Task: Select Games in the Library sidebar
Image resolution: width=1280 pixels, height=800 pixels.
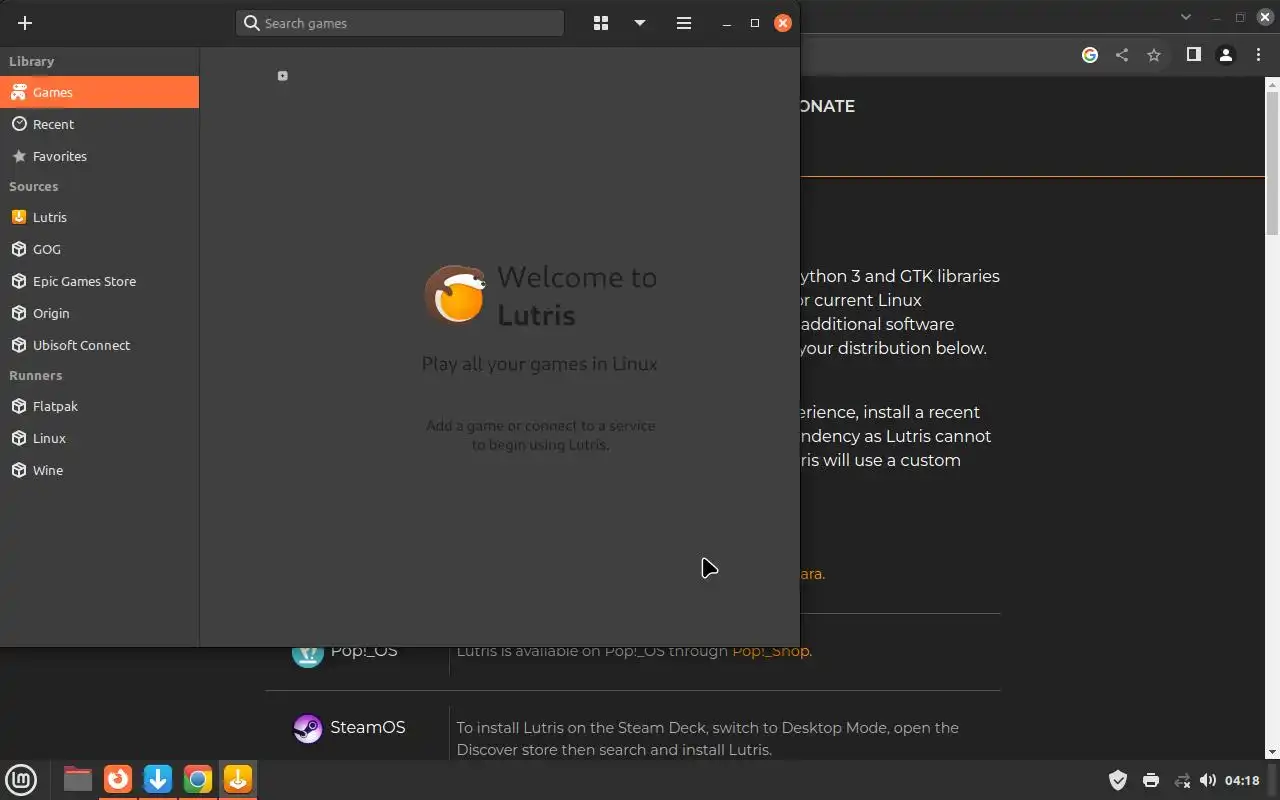Action: [x=99, y=92]
